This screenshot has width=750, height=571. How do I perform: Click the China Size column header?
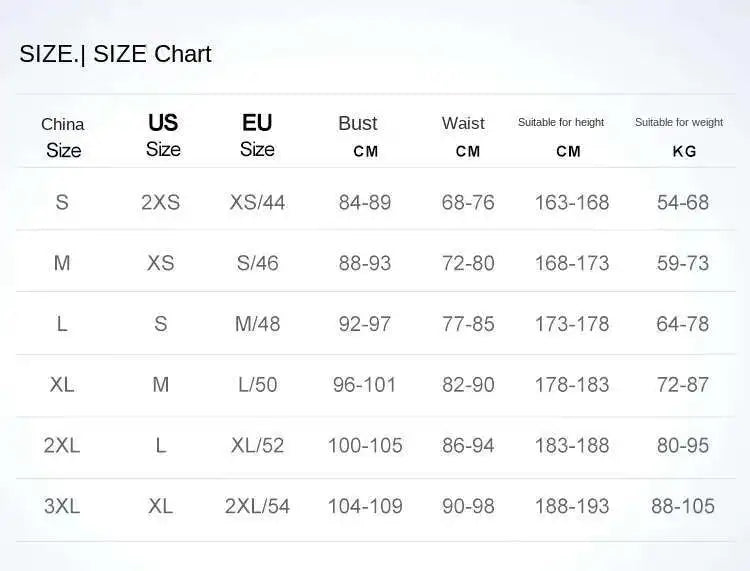click(x=63, y=137)
